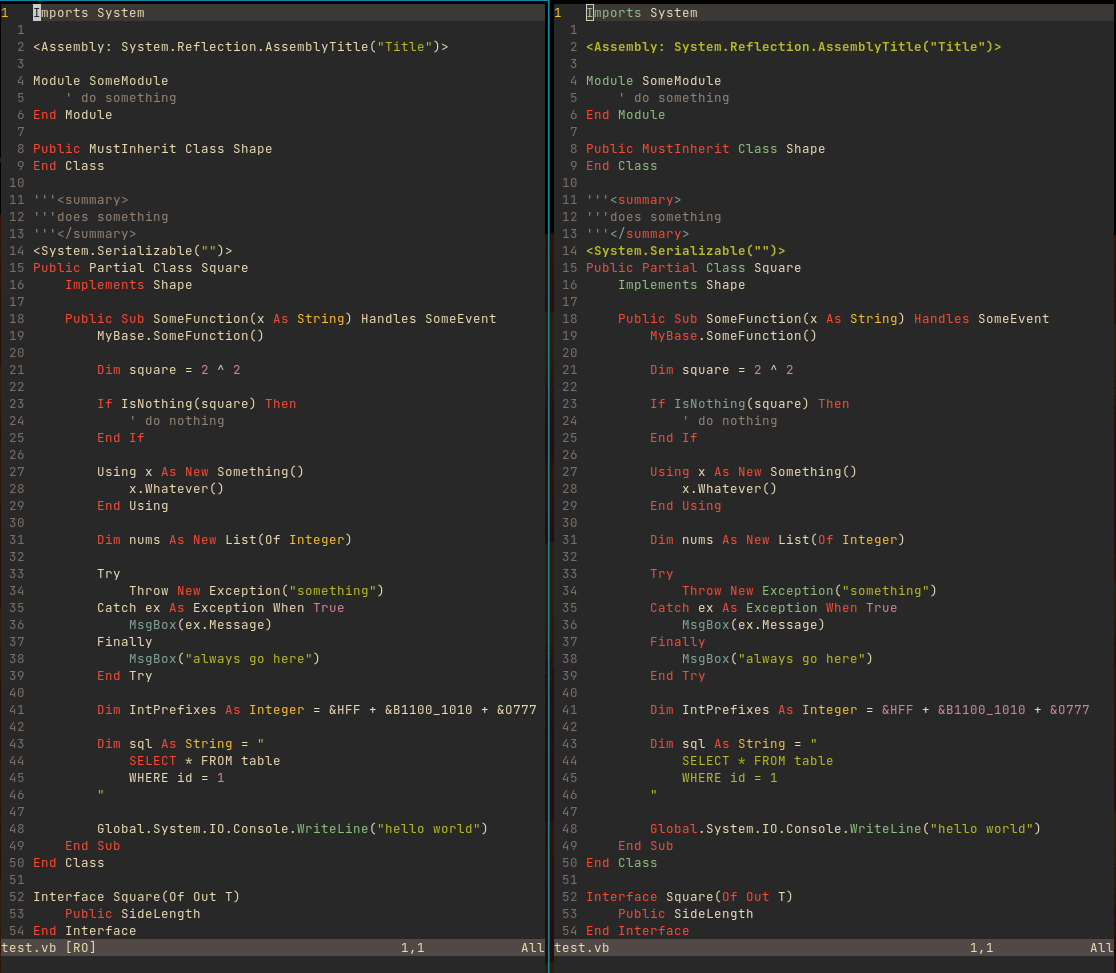Click 'SELECT * FROM table' in right pane

[757, 761]
